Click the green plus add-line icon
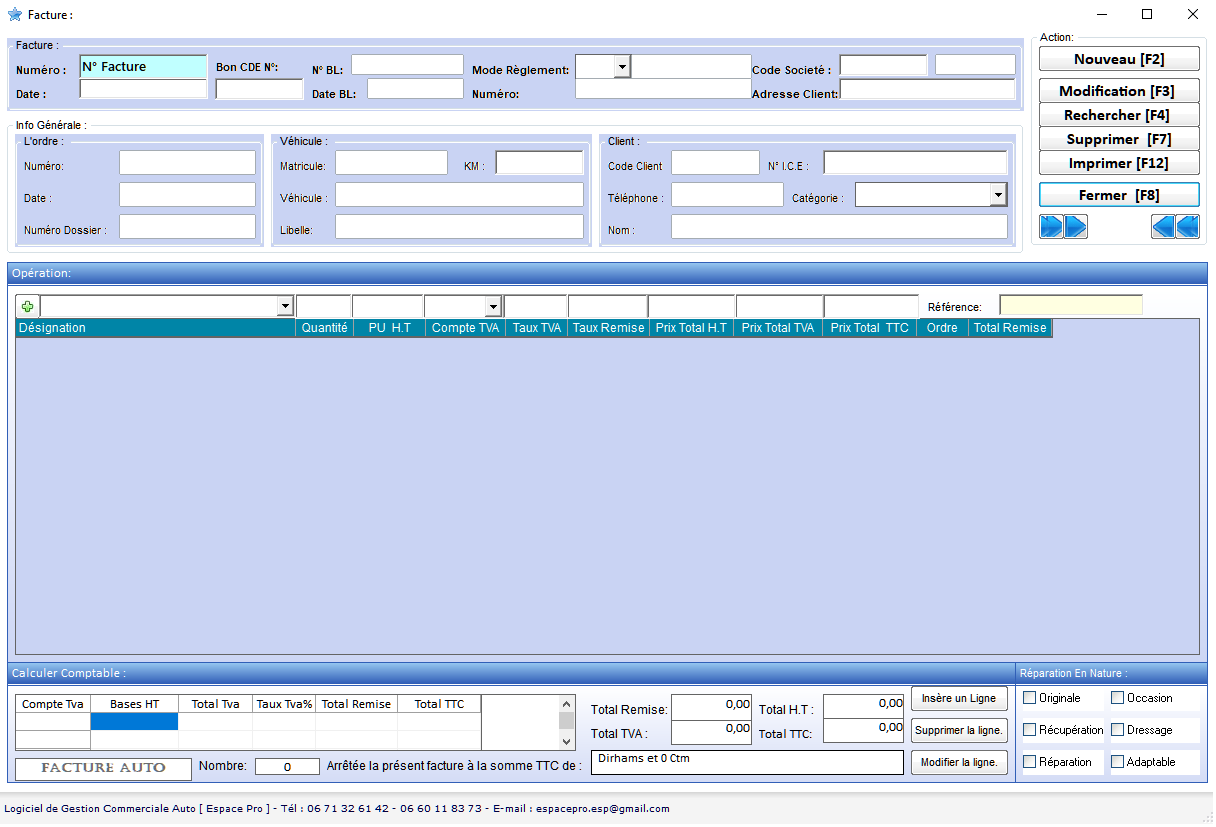 tap(27, 307)
